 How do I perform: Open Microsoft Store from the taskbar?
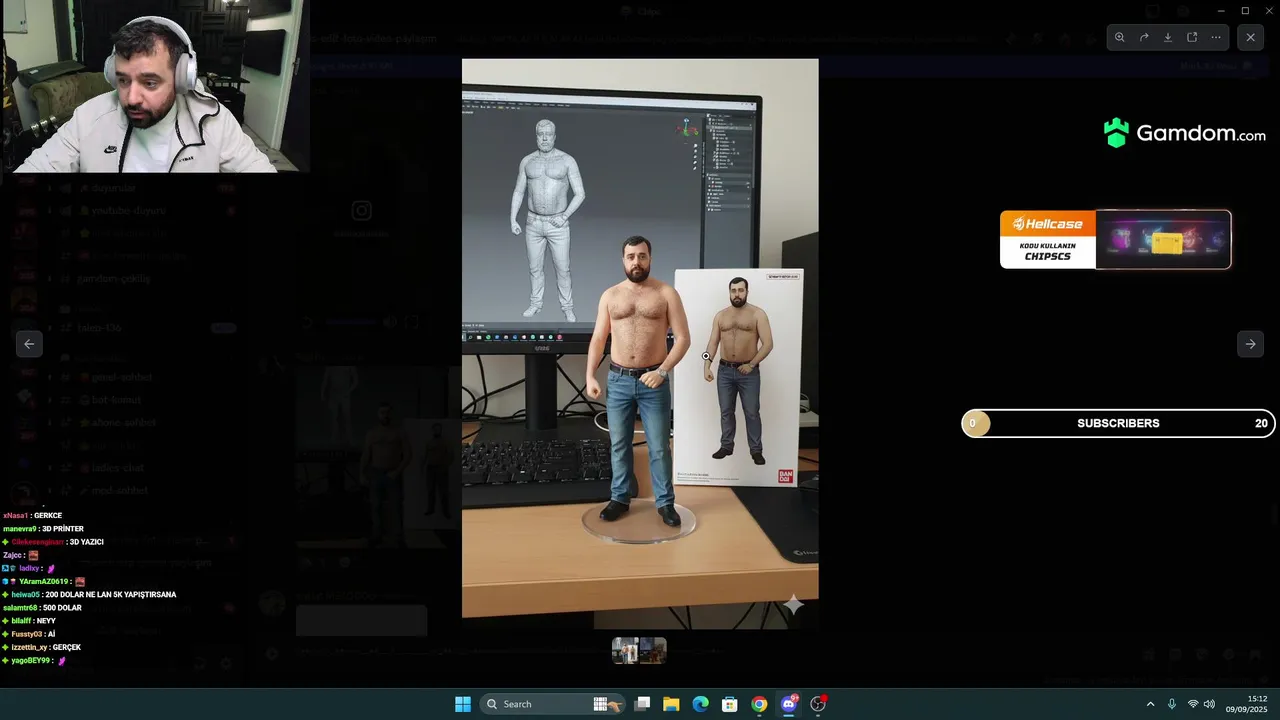click(x=730, y=704)
